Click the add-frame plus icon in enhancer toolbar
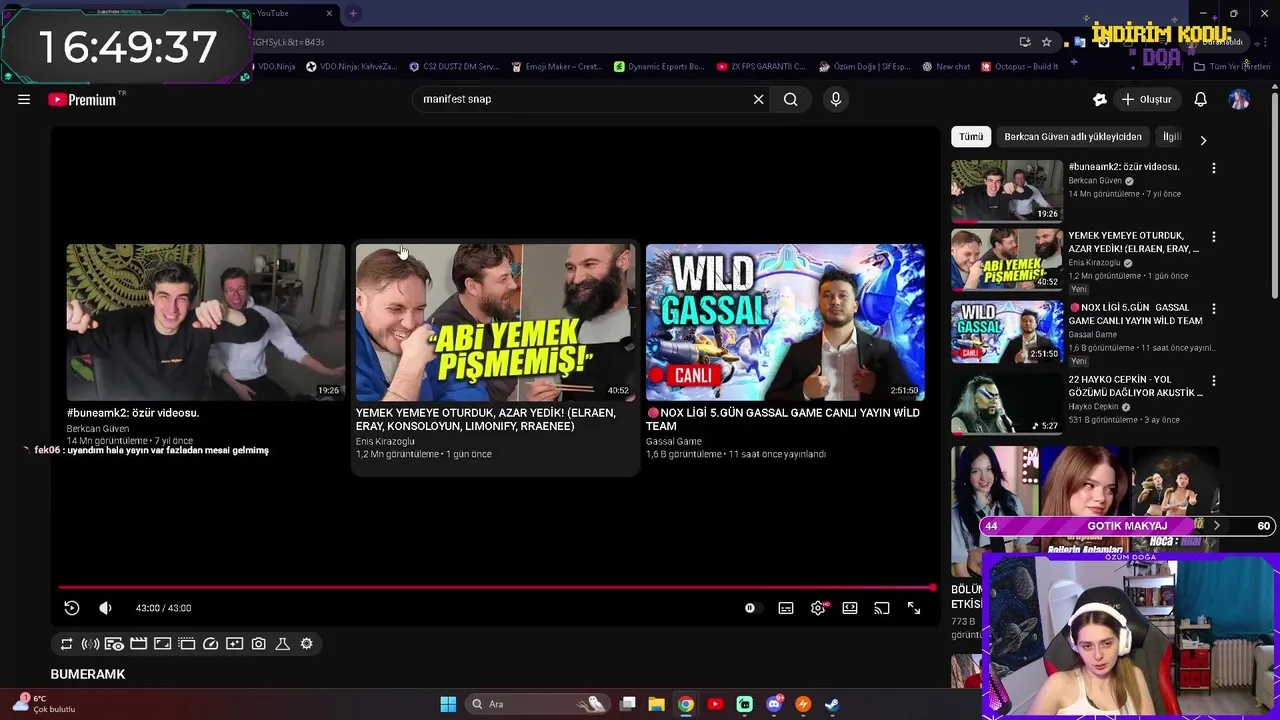Image resolution: width=1280 pixels, height=720 pixels. point(234,644)
